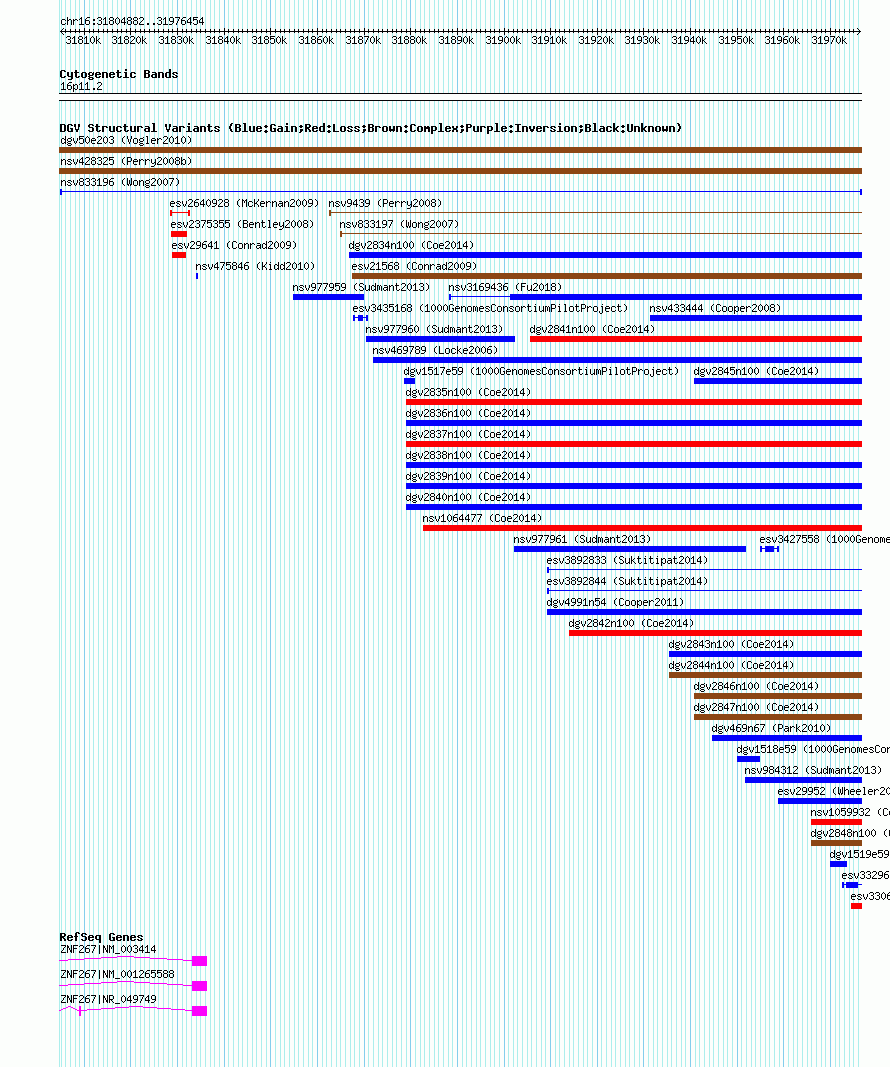The image size is (890, 1067).
Task: Click the nsv9439 (Perry2008) label
Action: tap(385, 203)
